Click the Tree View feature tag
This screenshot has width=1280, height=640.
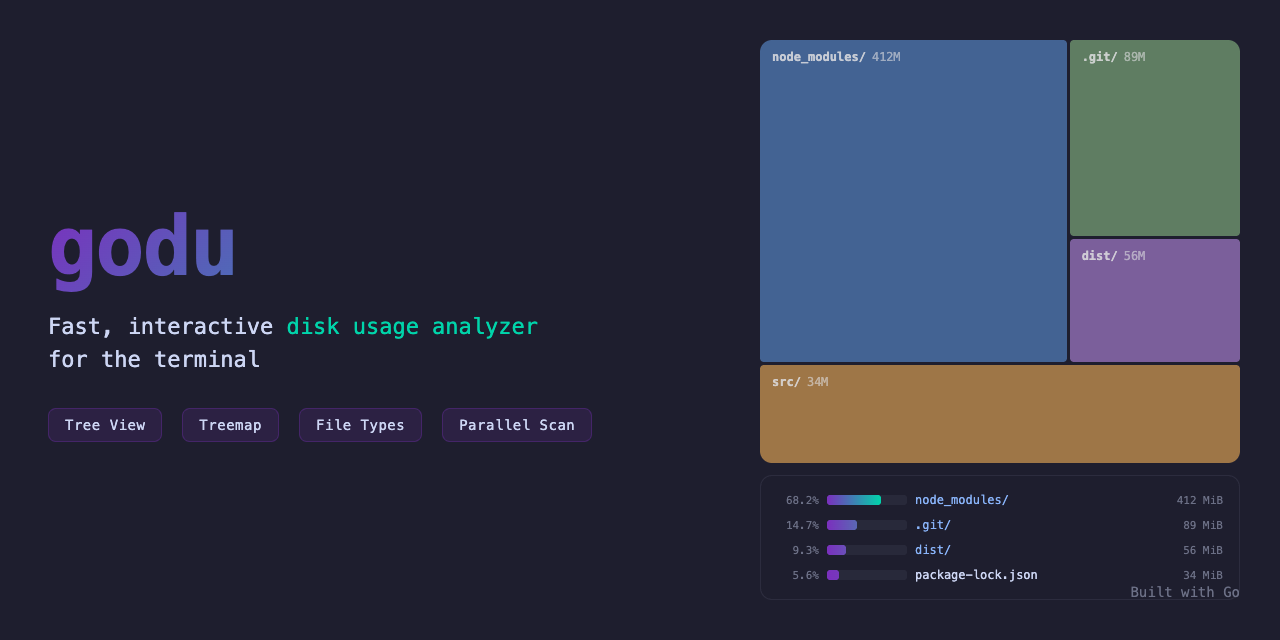click(x=105, y=425)
